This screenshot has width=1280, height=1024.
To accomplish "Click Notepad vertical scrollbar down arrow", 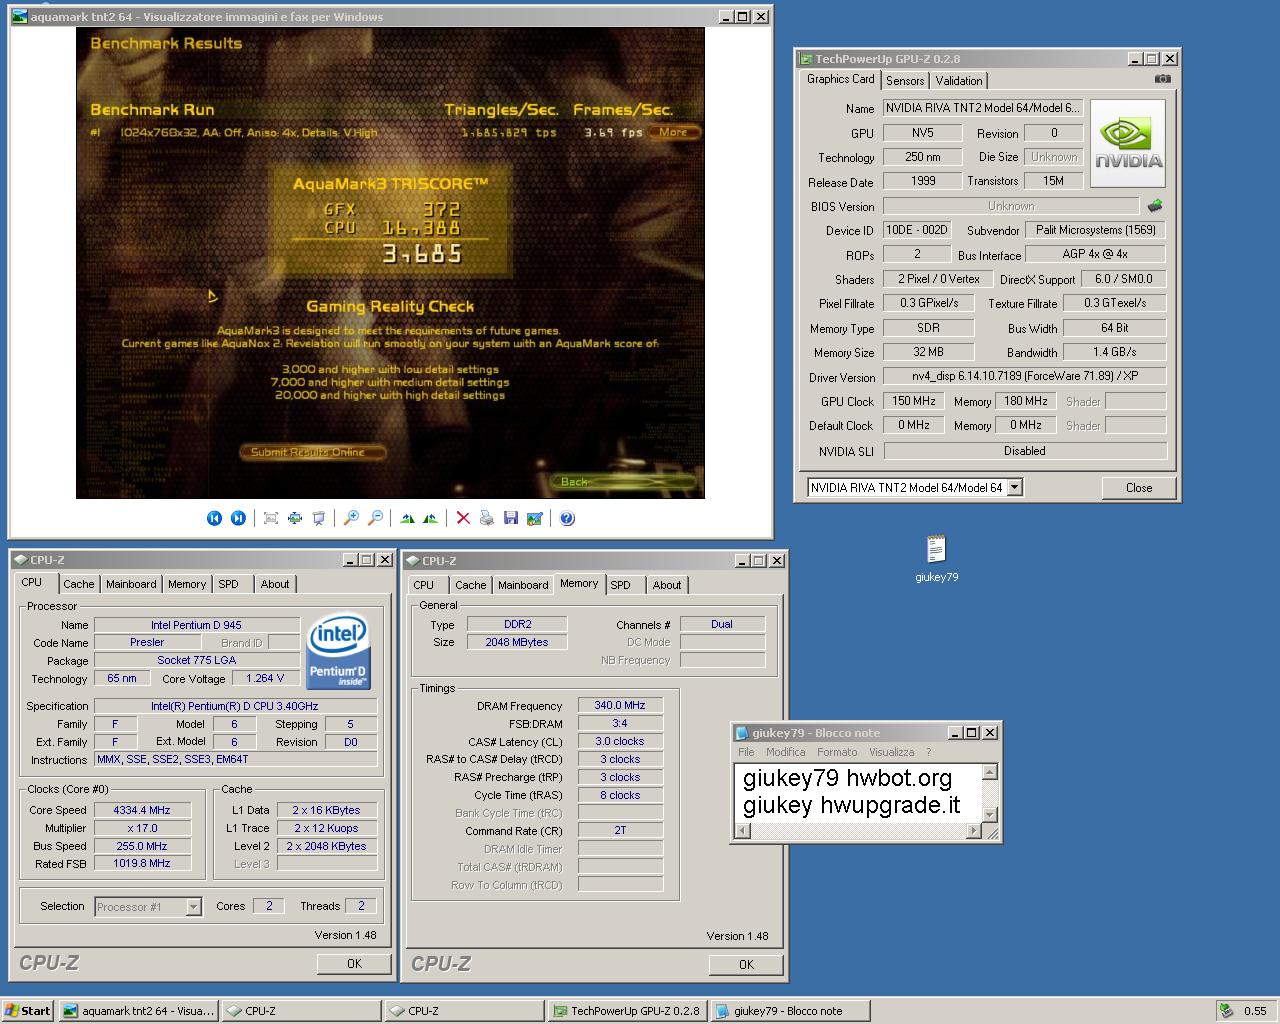I will (x=990, y=814).
